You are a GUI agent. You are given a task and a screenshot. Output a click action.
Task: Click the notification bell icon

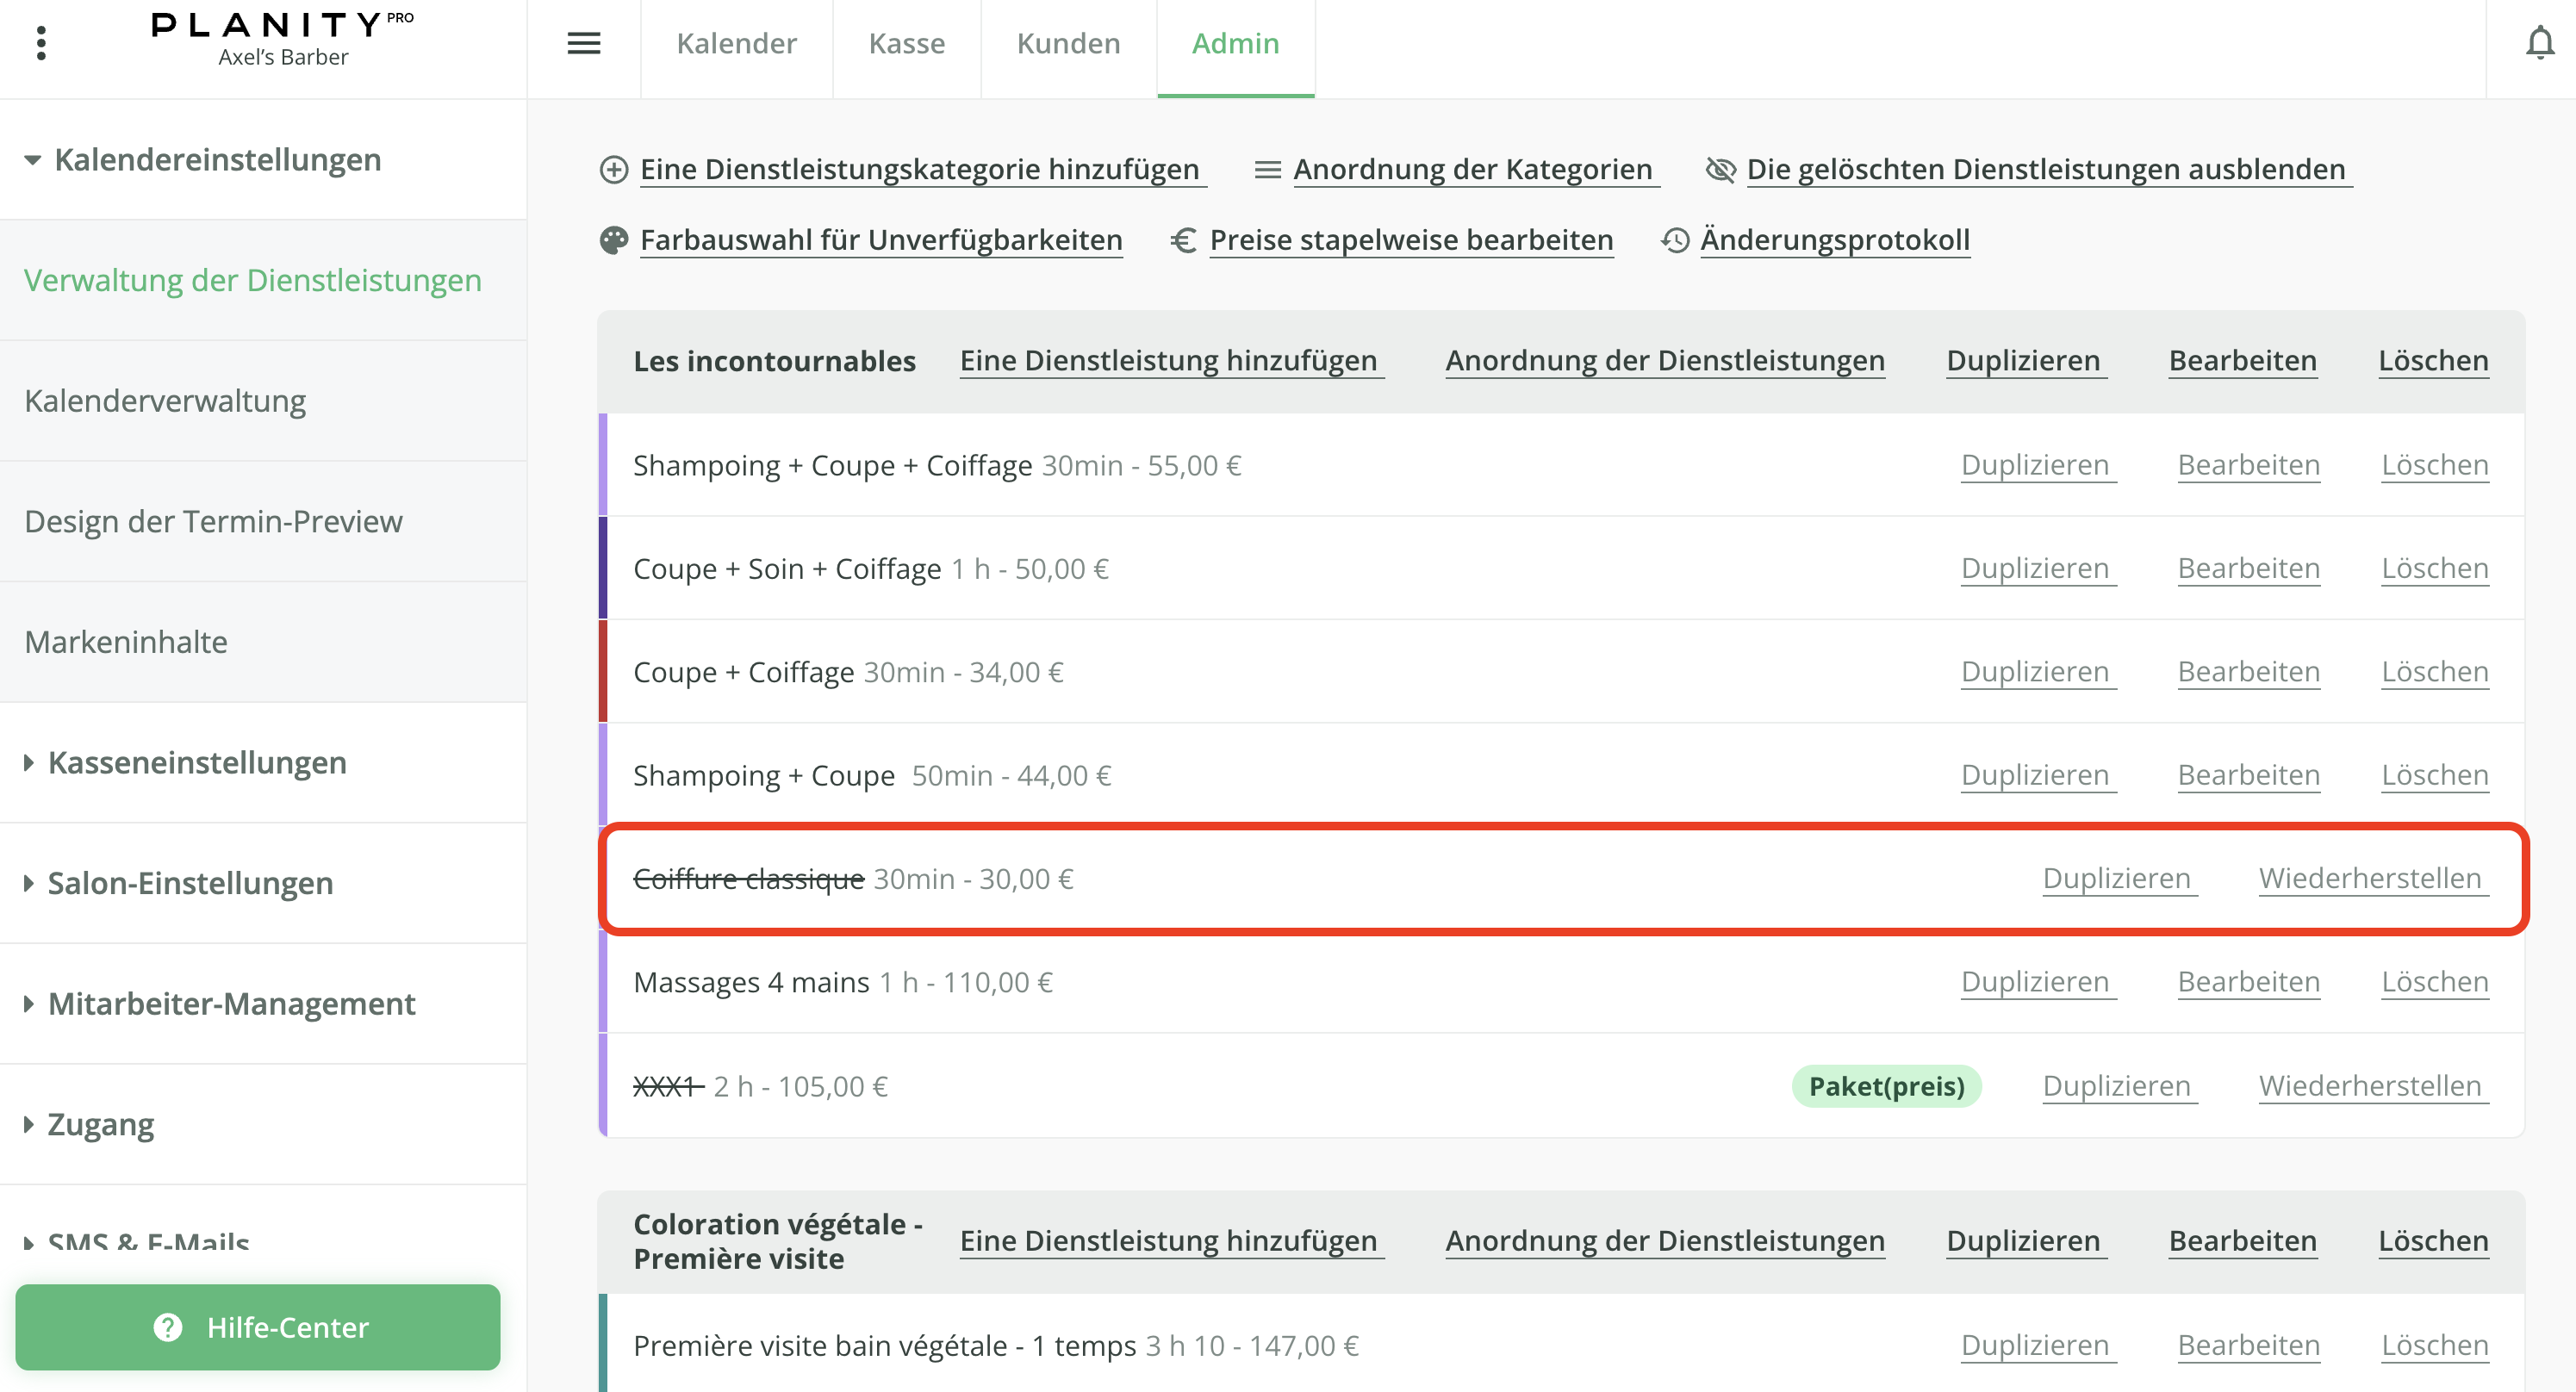(x=2539, y=43)
